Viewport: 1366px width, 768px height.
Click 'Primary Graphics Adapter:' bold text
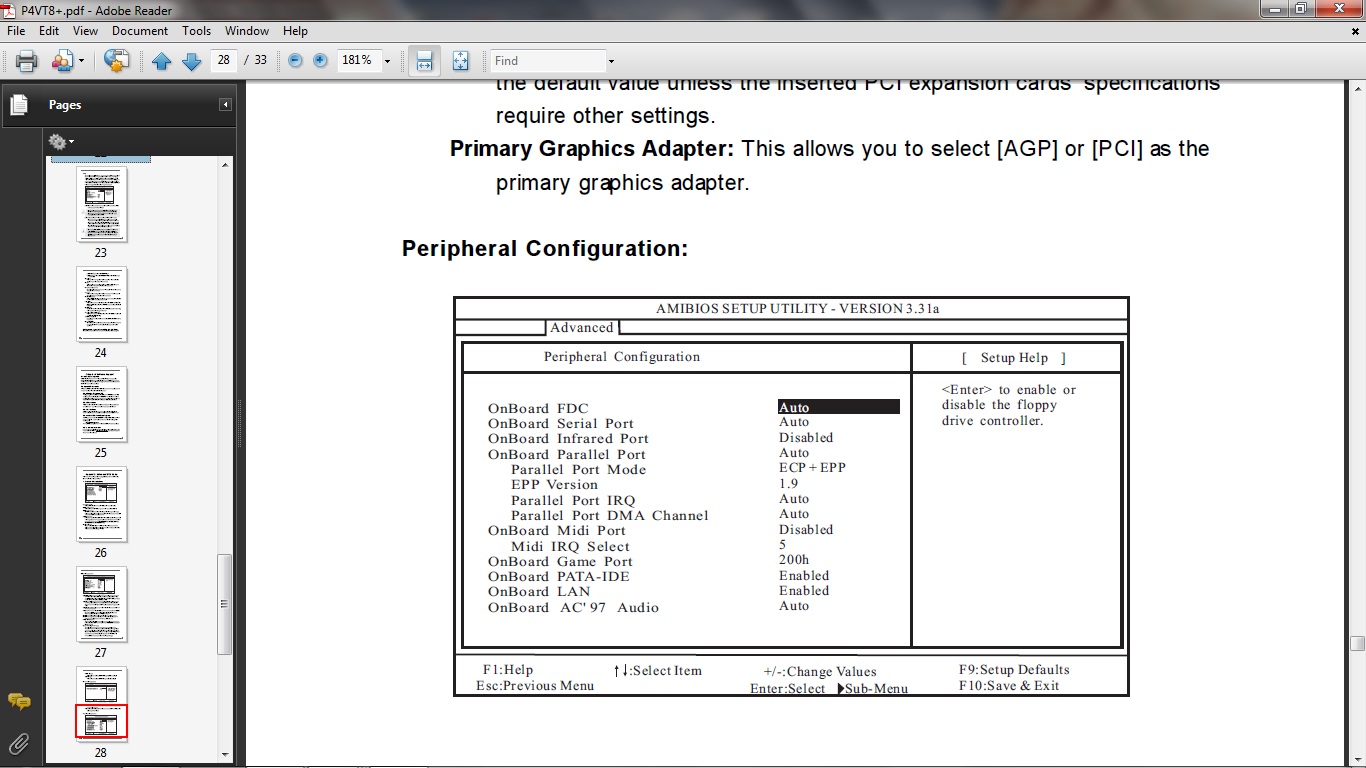click(592, 149)
